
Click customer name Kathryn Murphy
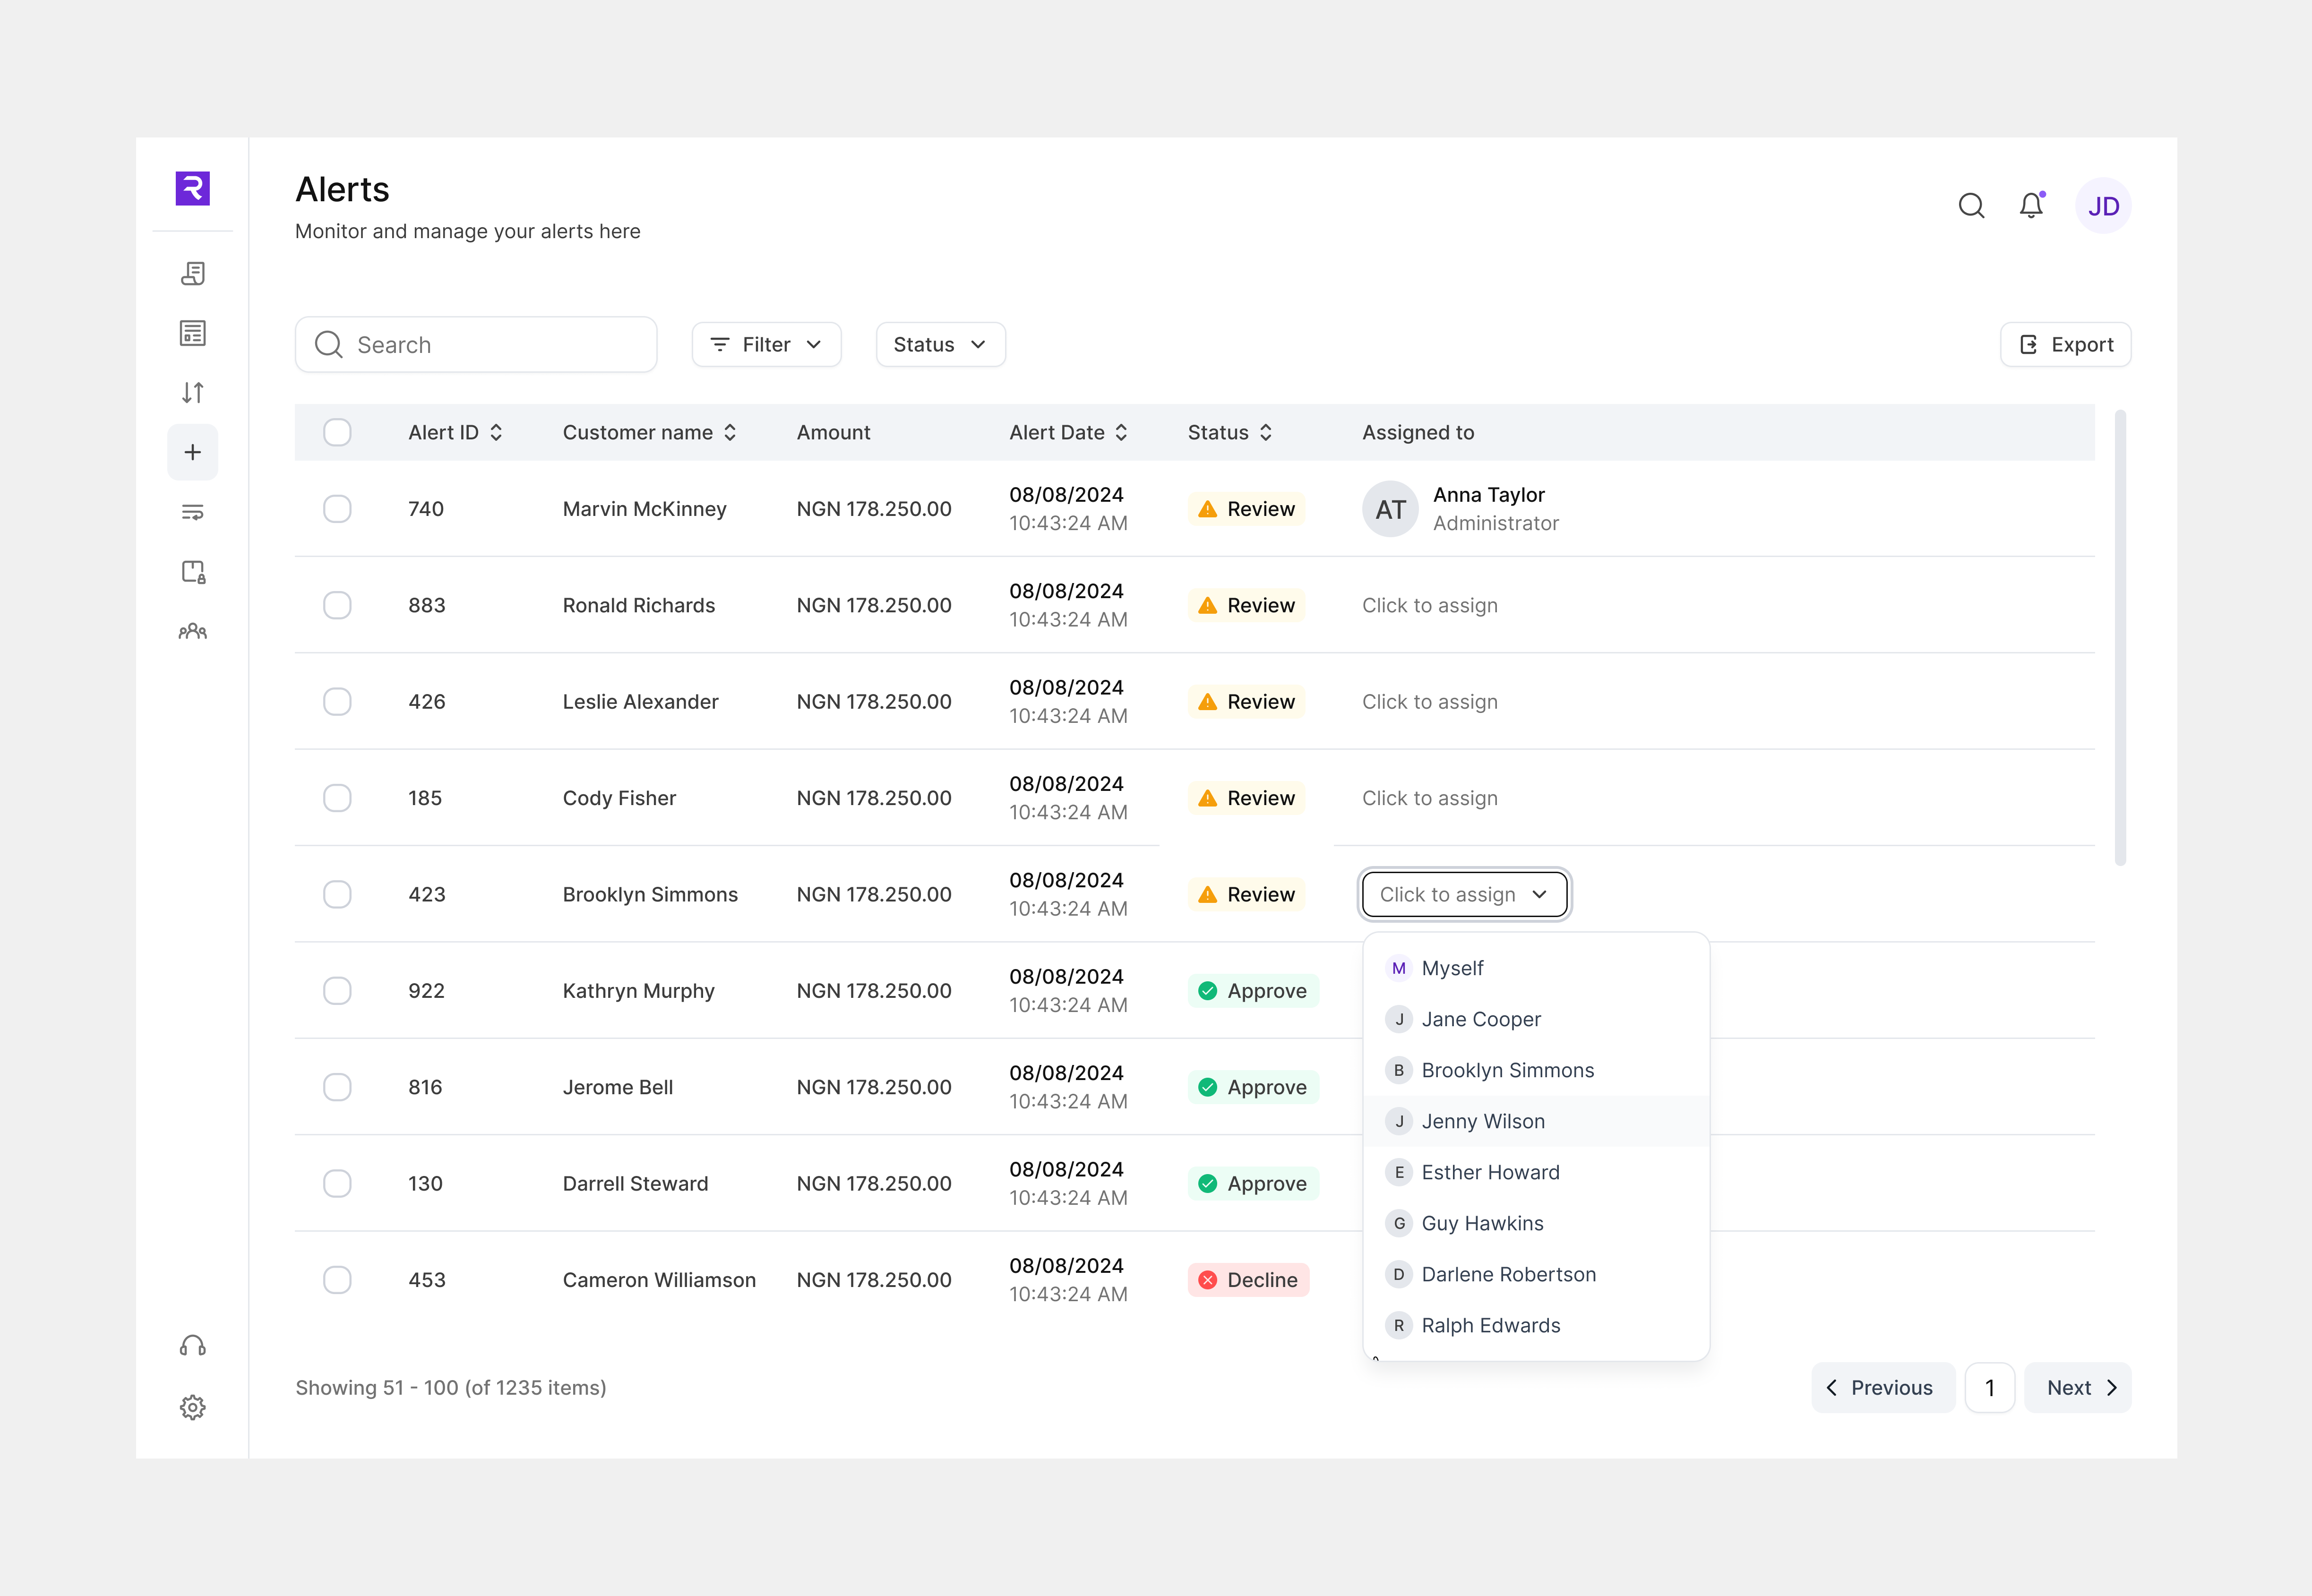point(638,991)
